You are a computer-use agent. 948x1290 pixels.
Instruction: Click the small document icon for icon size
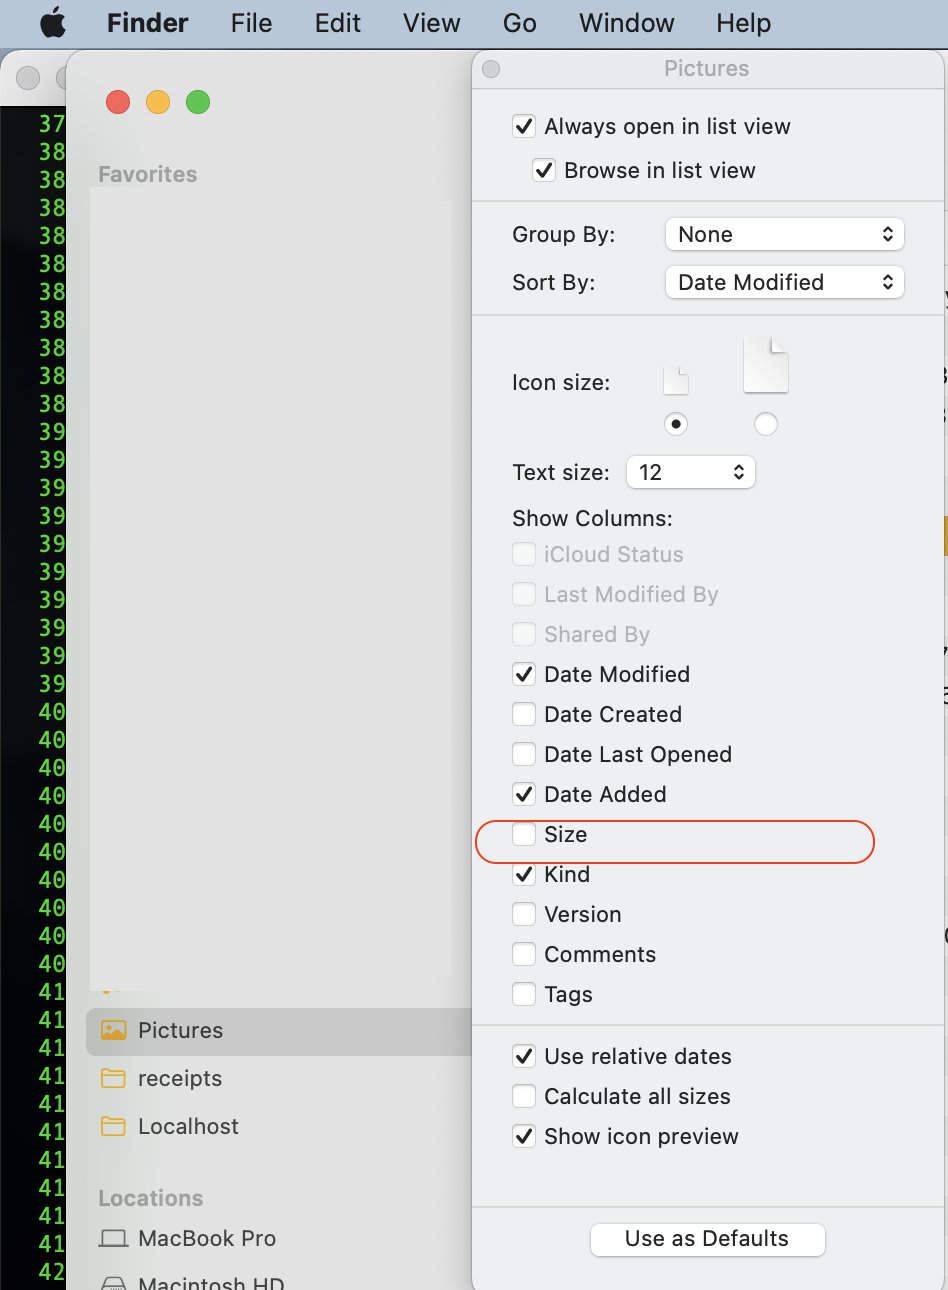[676, 381]
